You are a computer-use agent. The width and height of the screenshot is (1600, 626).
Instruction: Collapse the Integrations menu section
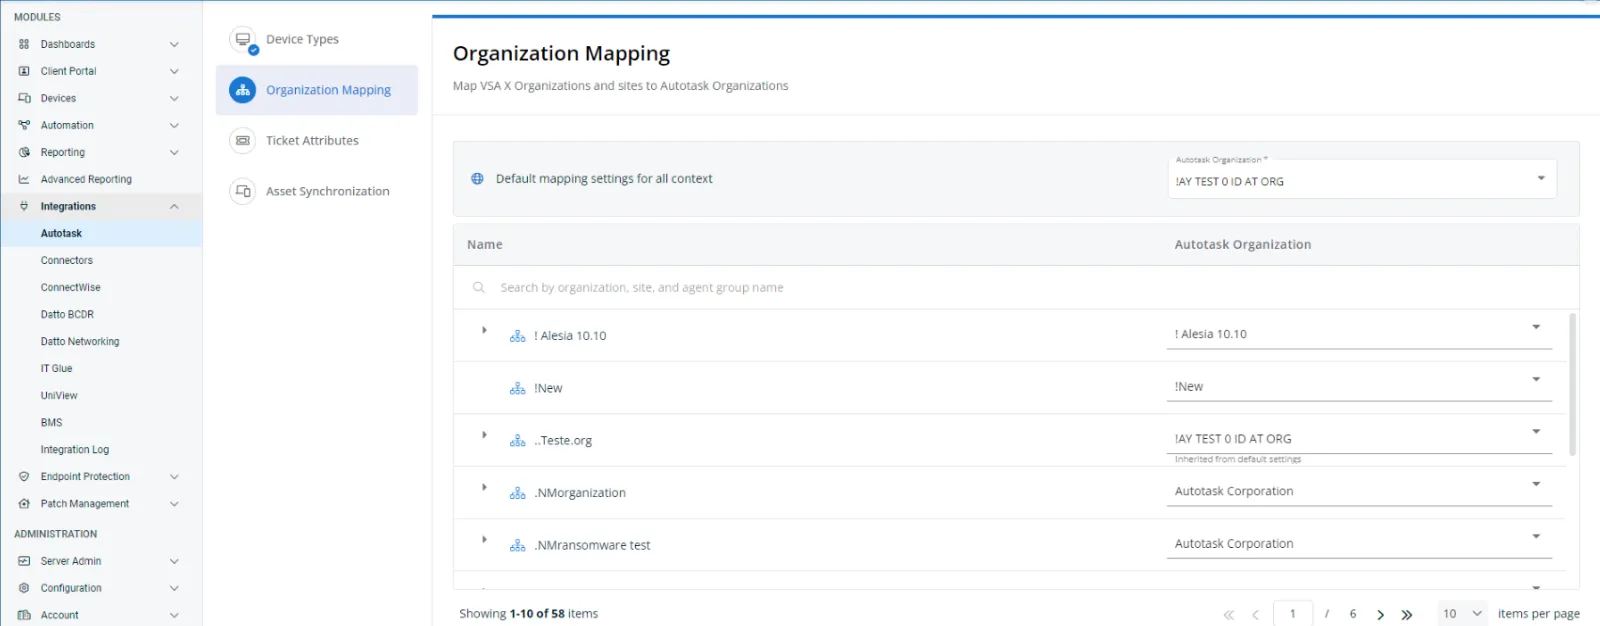174,207
